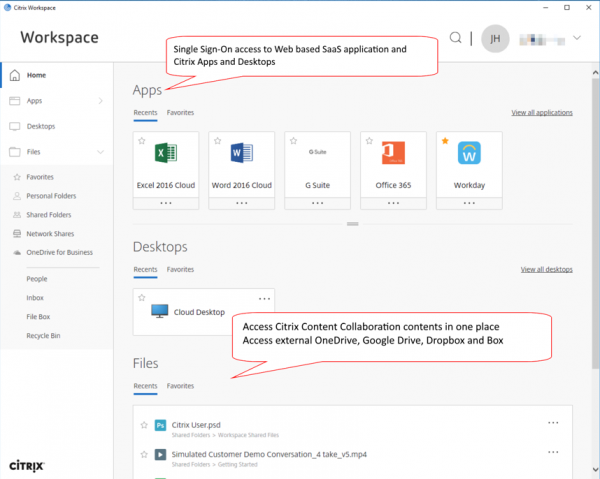Viewport: 600px width, 479px height.
Task: Switch to Favorites tab under Apps
Action: point(181,113)
